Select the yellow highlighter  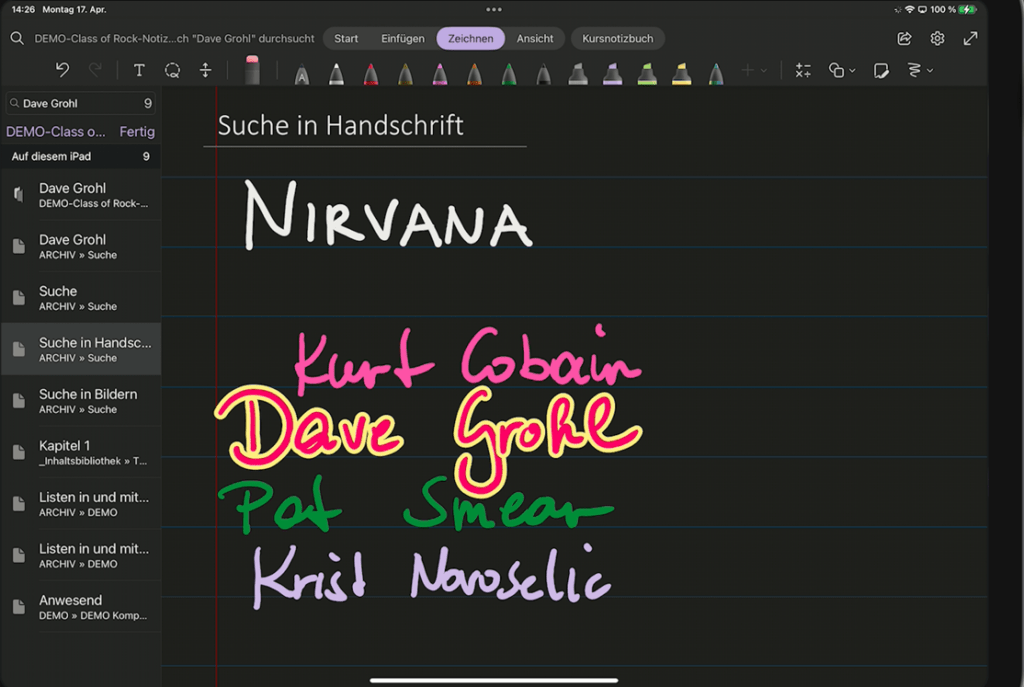pos(682,74)
